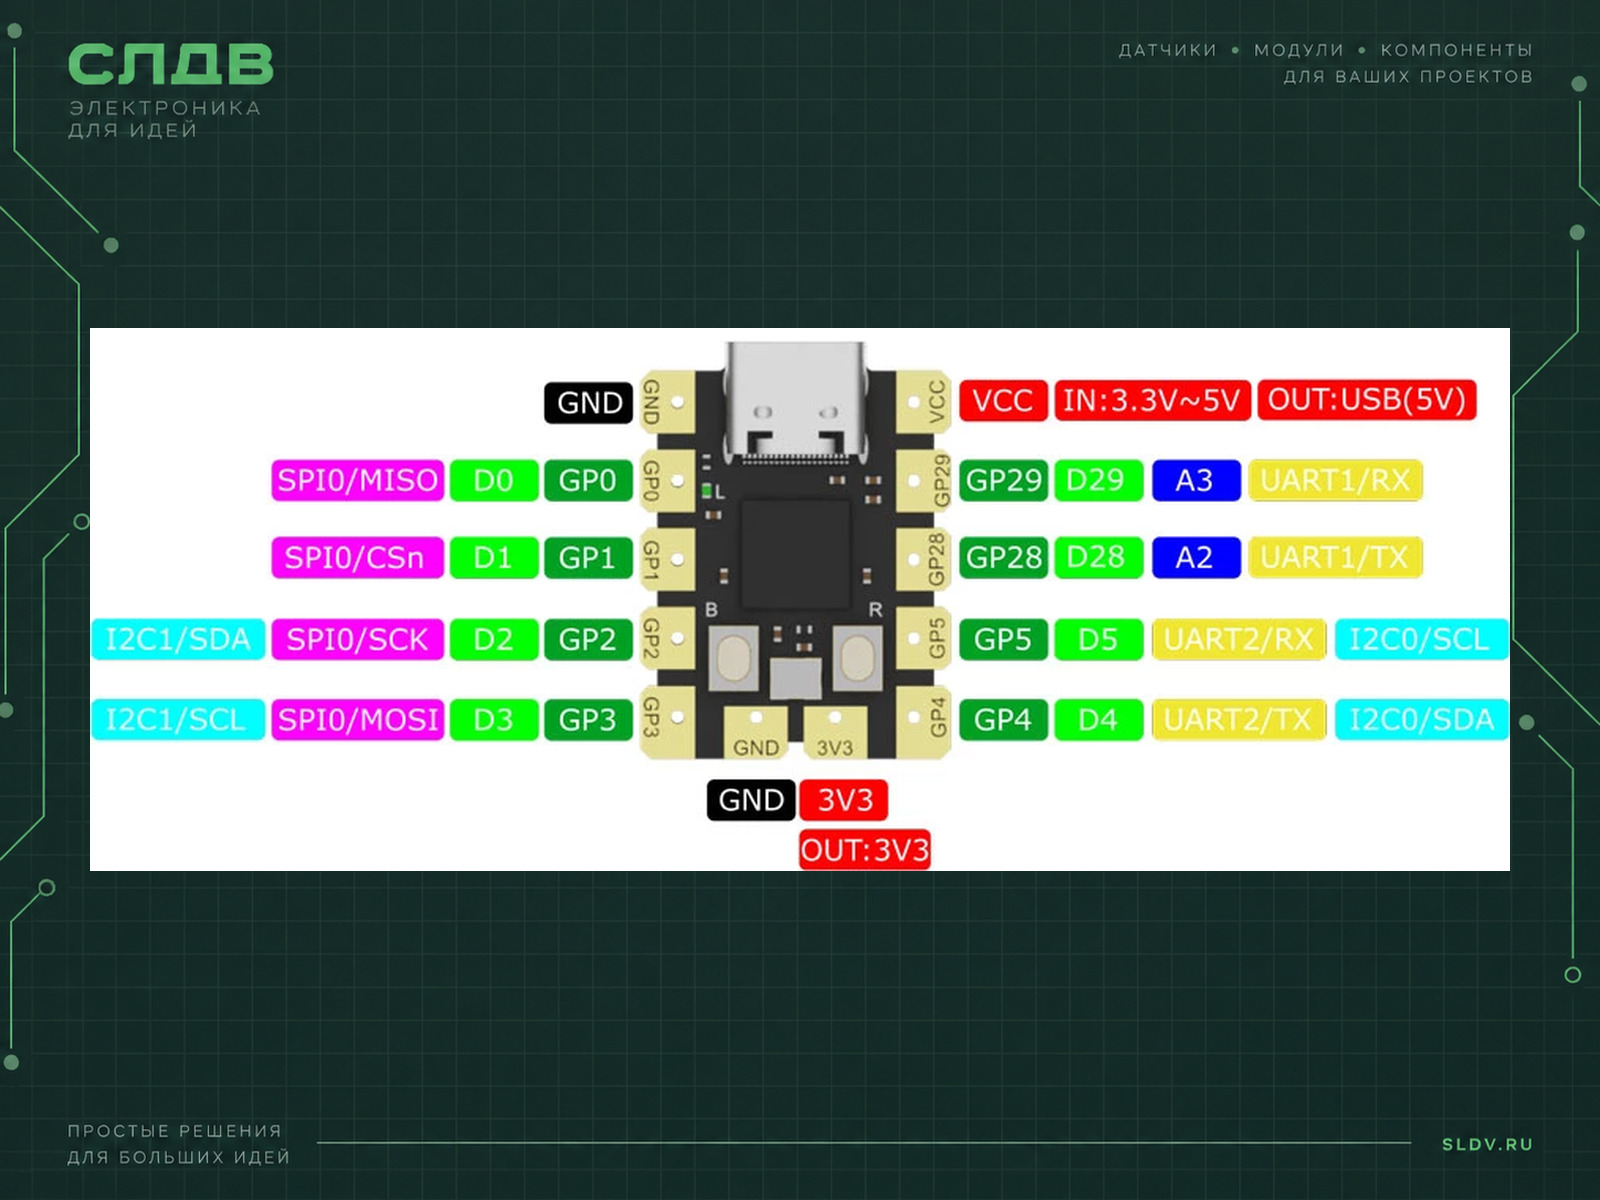Click the green GP3 label
Image resolution: width=1600 pixels, height=1200 pixels.
pyautogui.click(x=588, y=719)
